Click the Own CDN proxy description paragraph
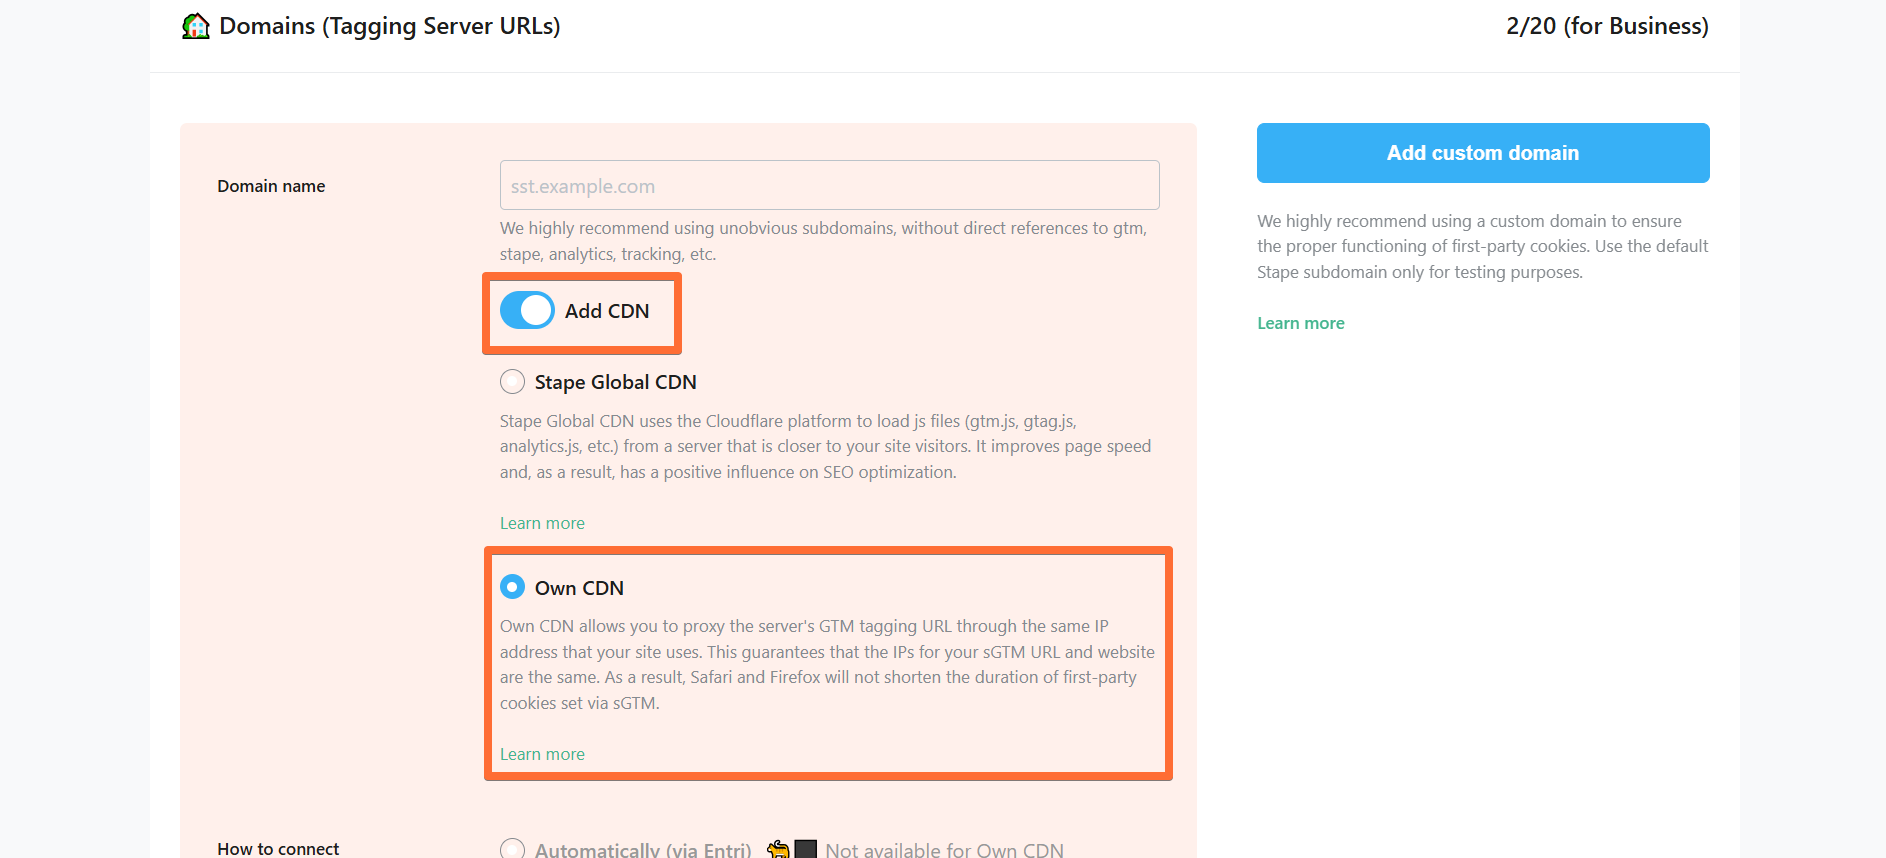This screenshot has height=858, width=1886. click(827, 664)
